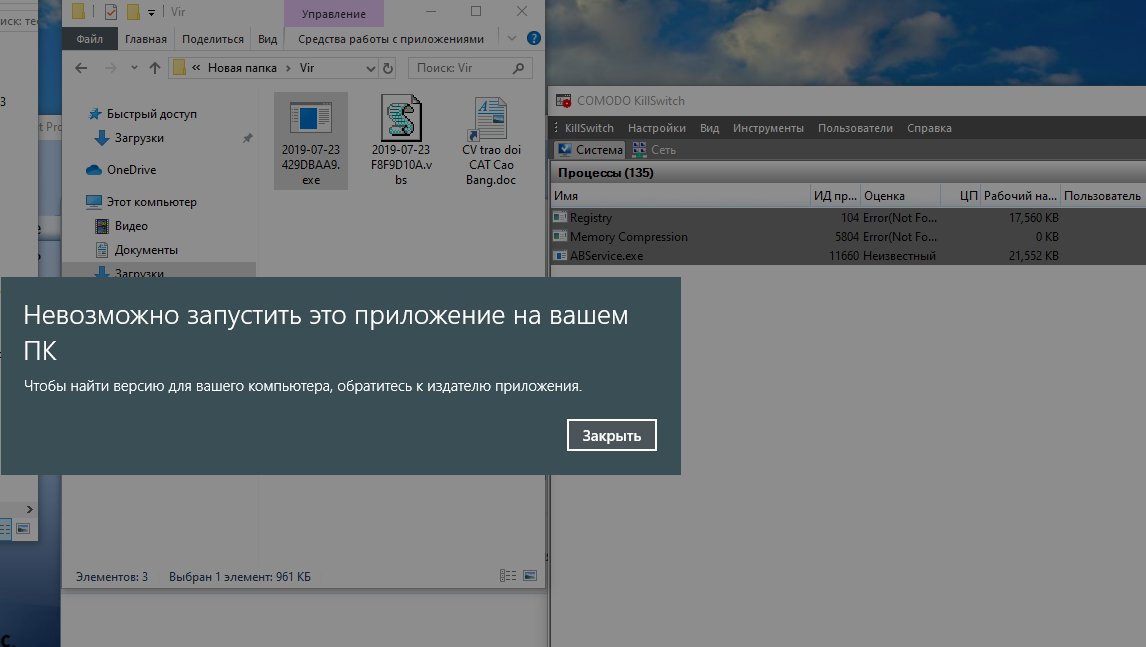Select CV trao doi CAT Cao Bang.doc shortcut
The width and height of the screenshot is (1146, 647).
(491, 141)
